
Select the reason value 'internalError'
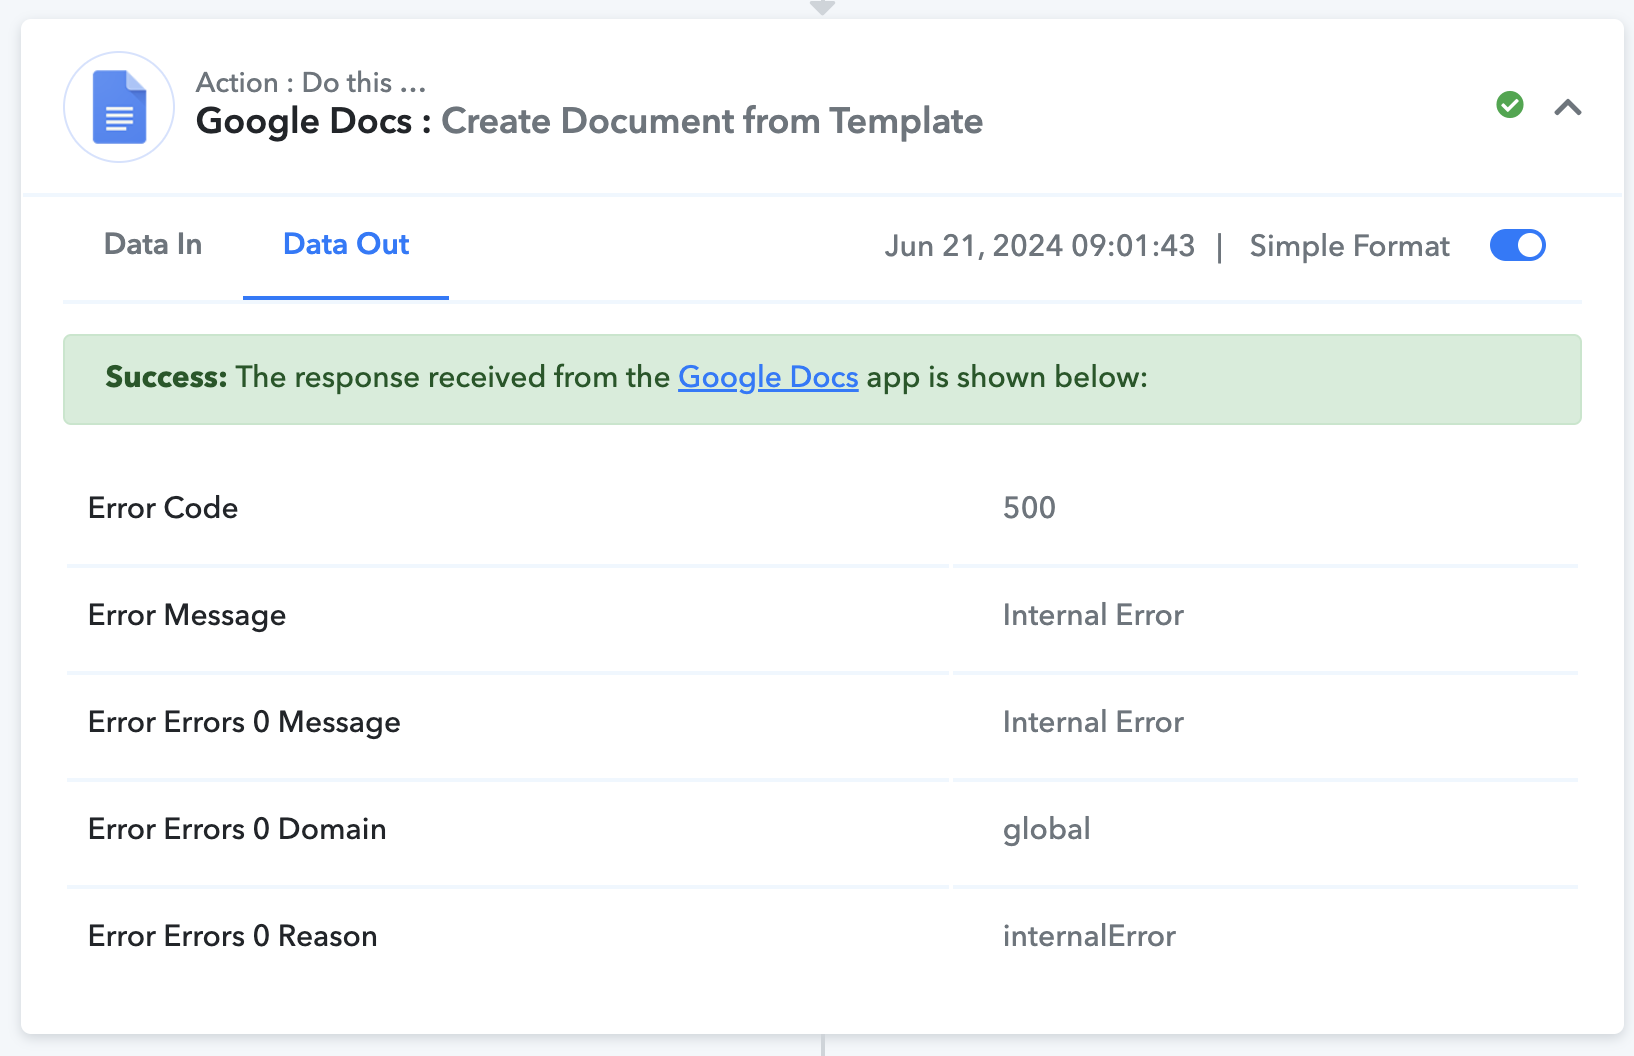(x=1089, y=936)
